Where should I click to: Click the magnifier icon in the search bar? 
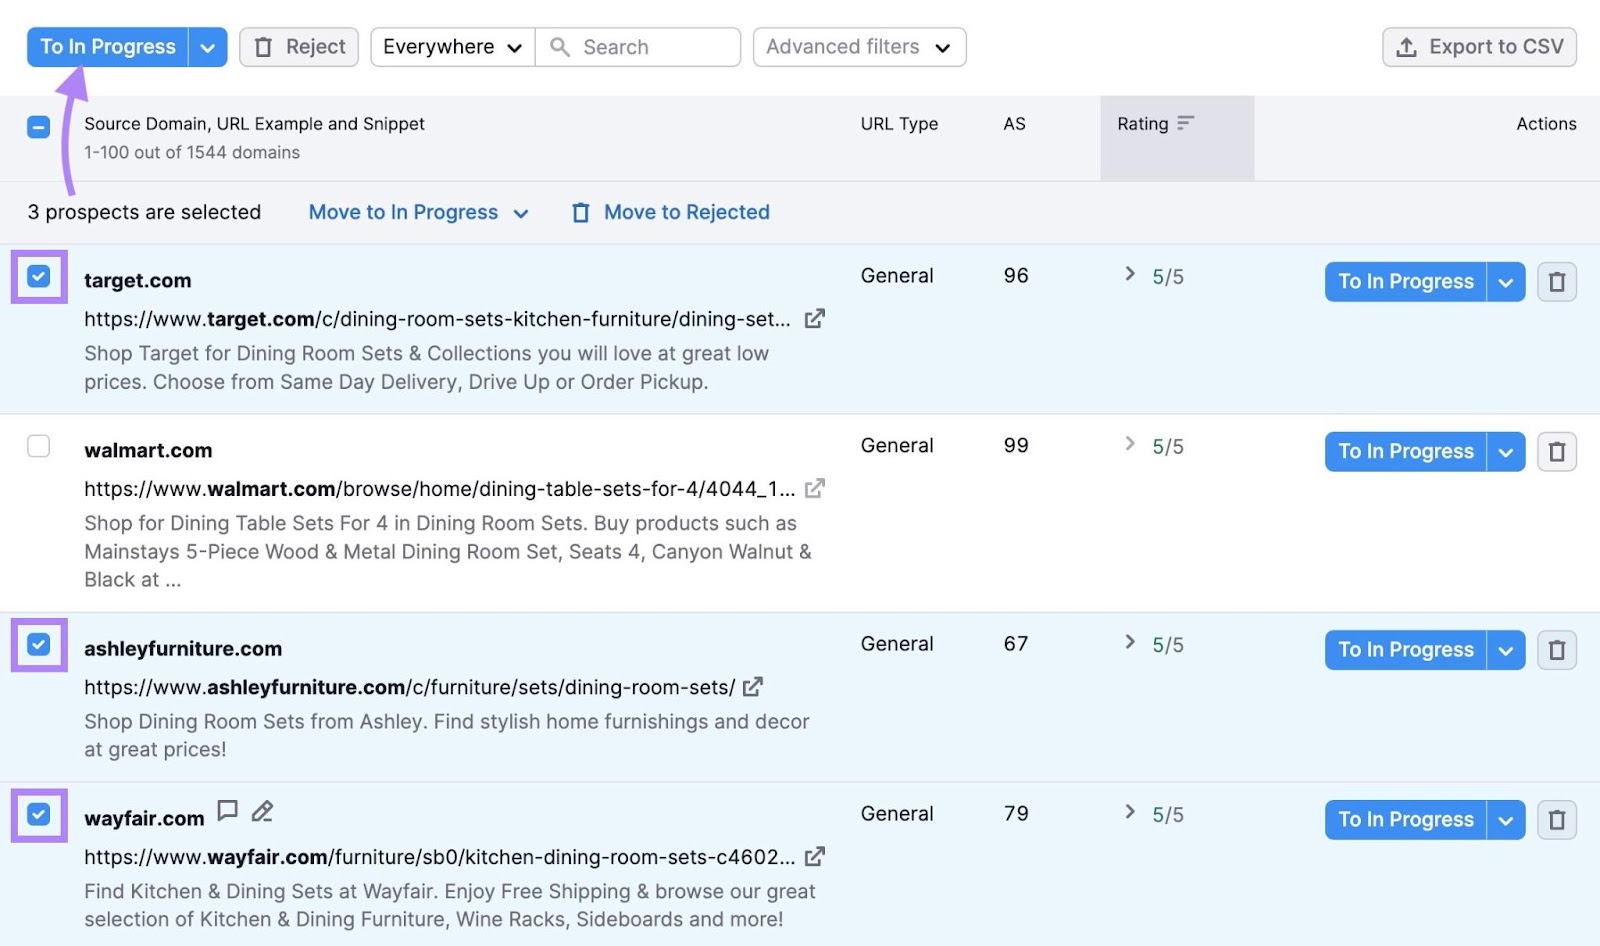coord(560,46)
